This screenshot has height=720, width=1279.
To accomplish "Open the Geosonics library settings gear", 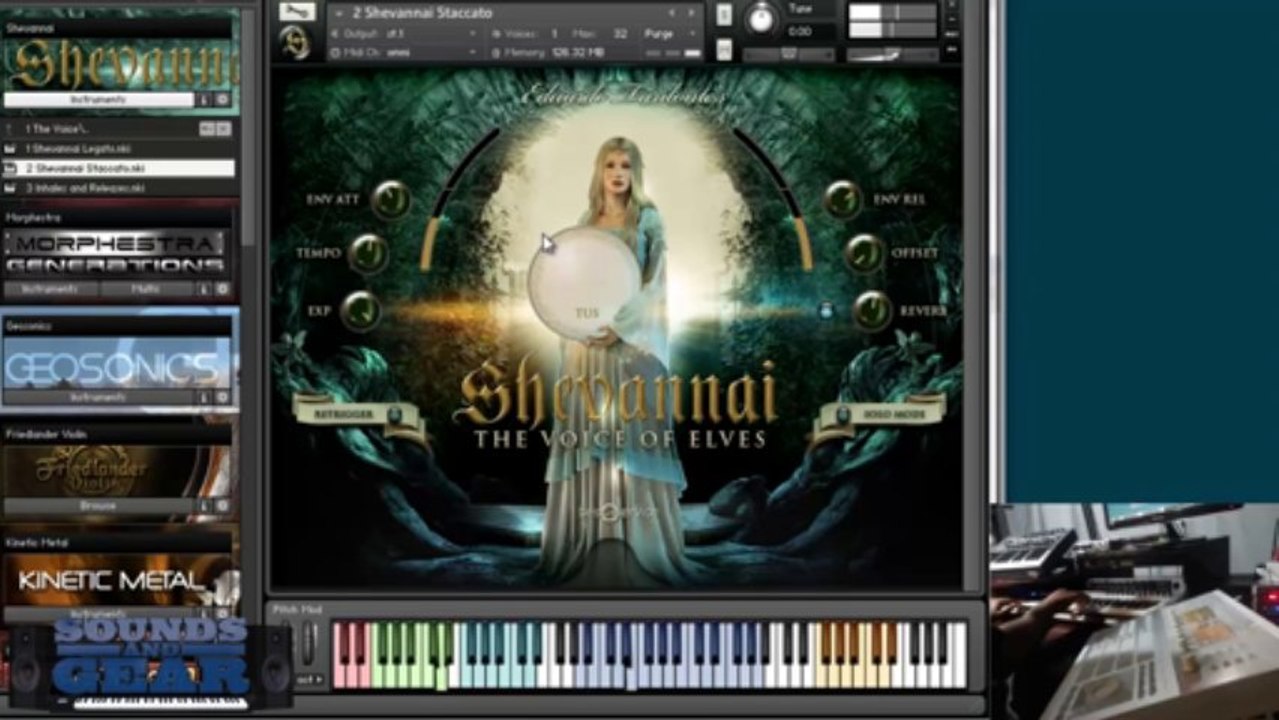I will (x=222, y=397).
